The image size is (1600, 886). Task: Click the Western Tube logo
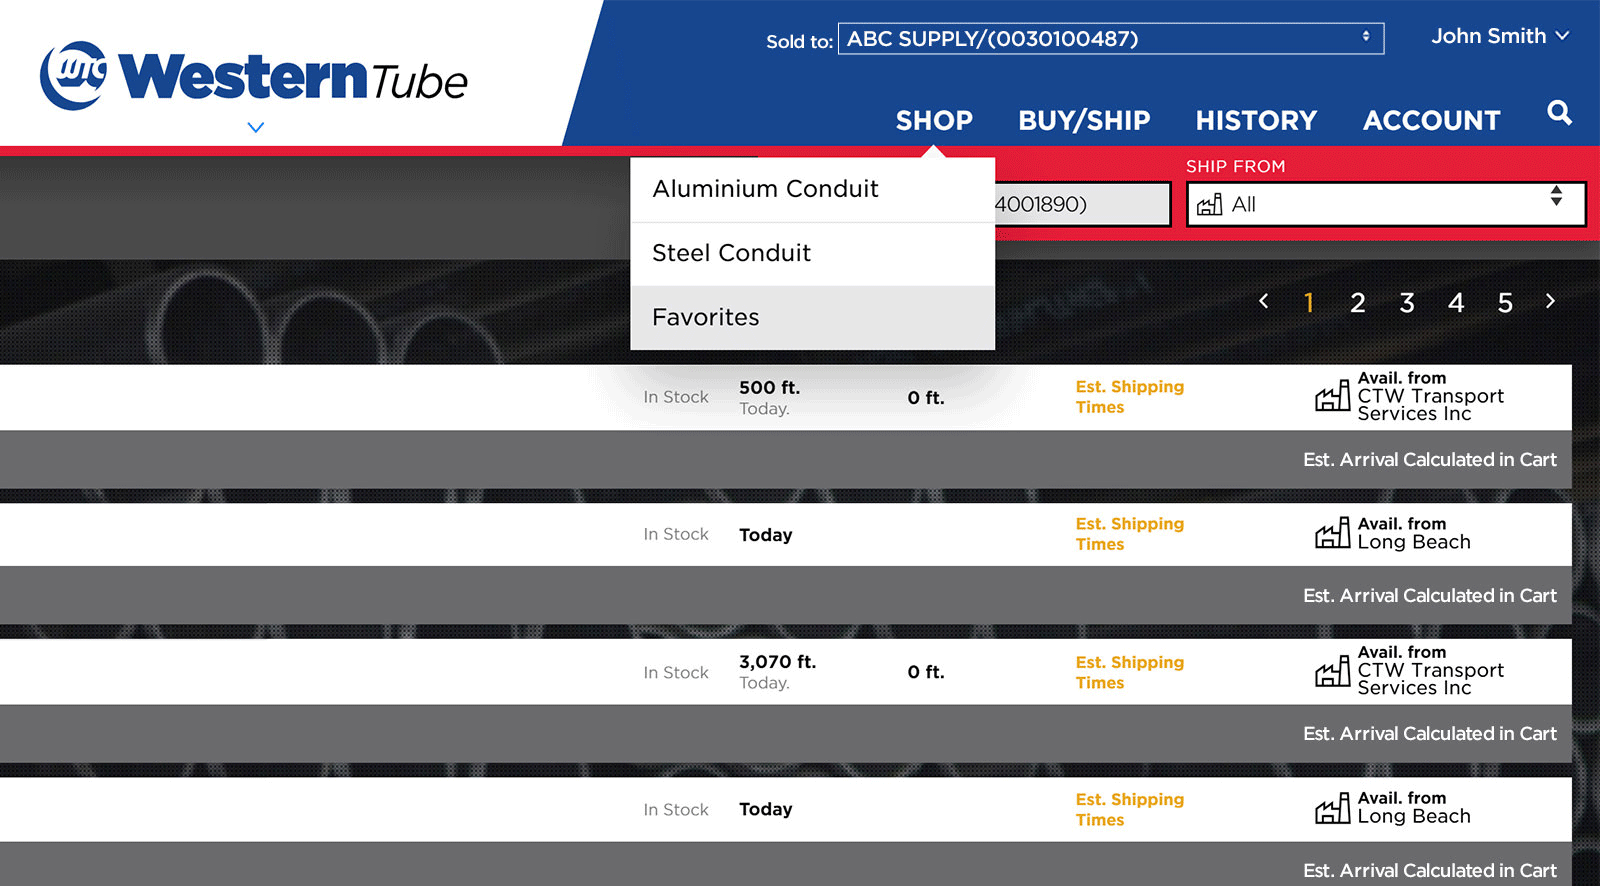coord(253,75)
